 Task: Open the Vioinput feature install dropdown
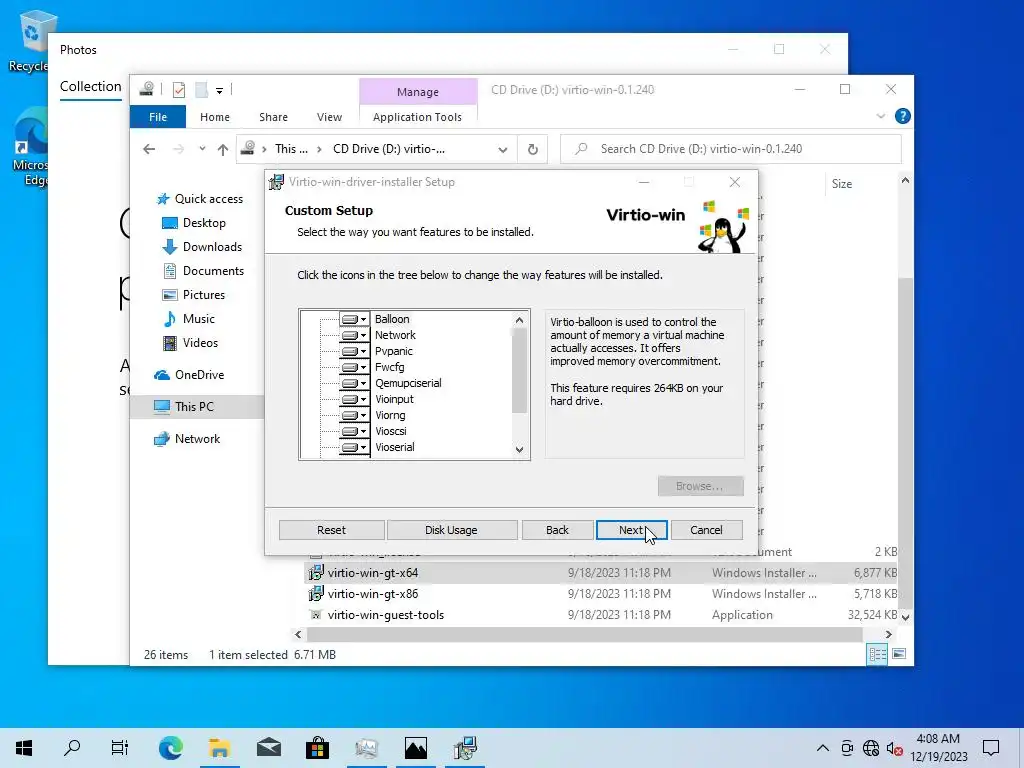point(354,399)
